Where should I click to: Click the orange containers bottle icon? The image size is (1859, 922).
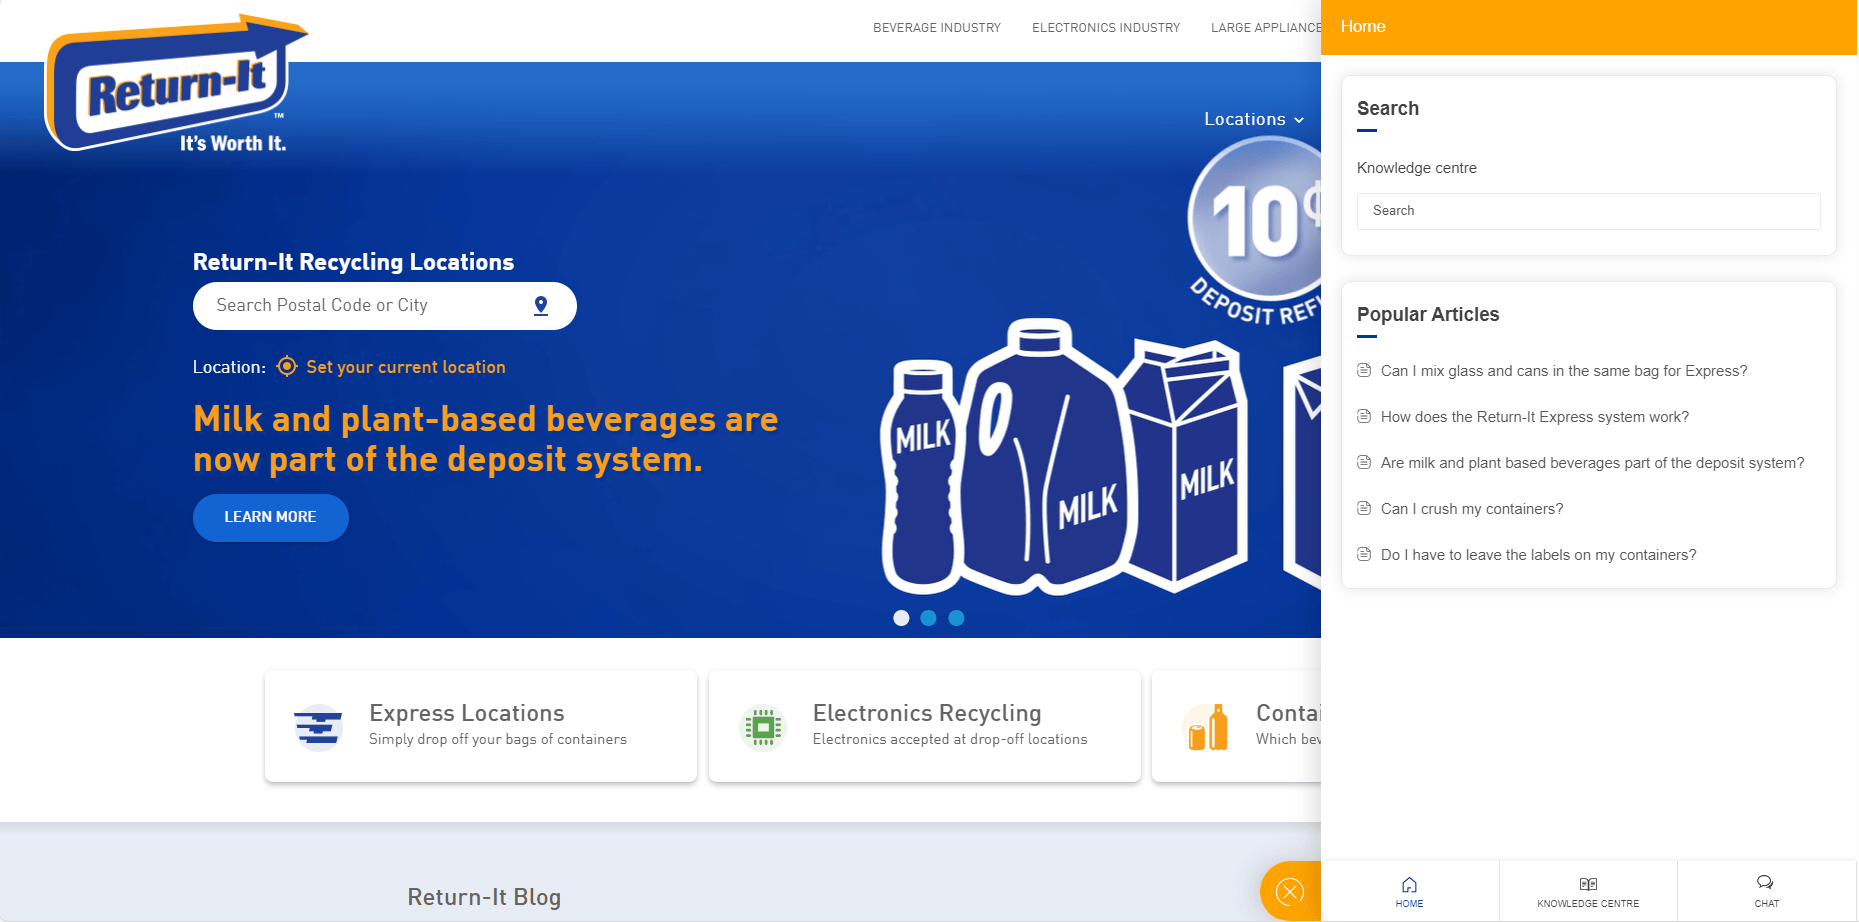pyautogui.click(x=1207, y=726)
